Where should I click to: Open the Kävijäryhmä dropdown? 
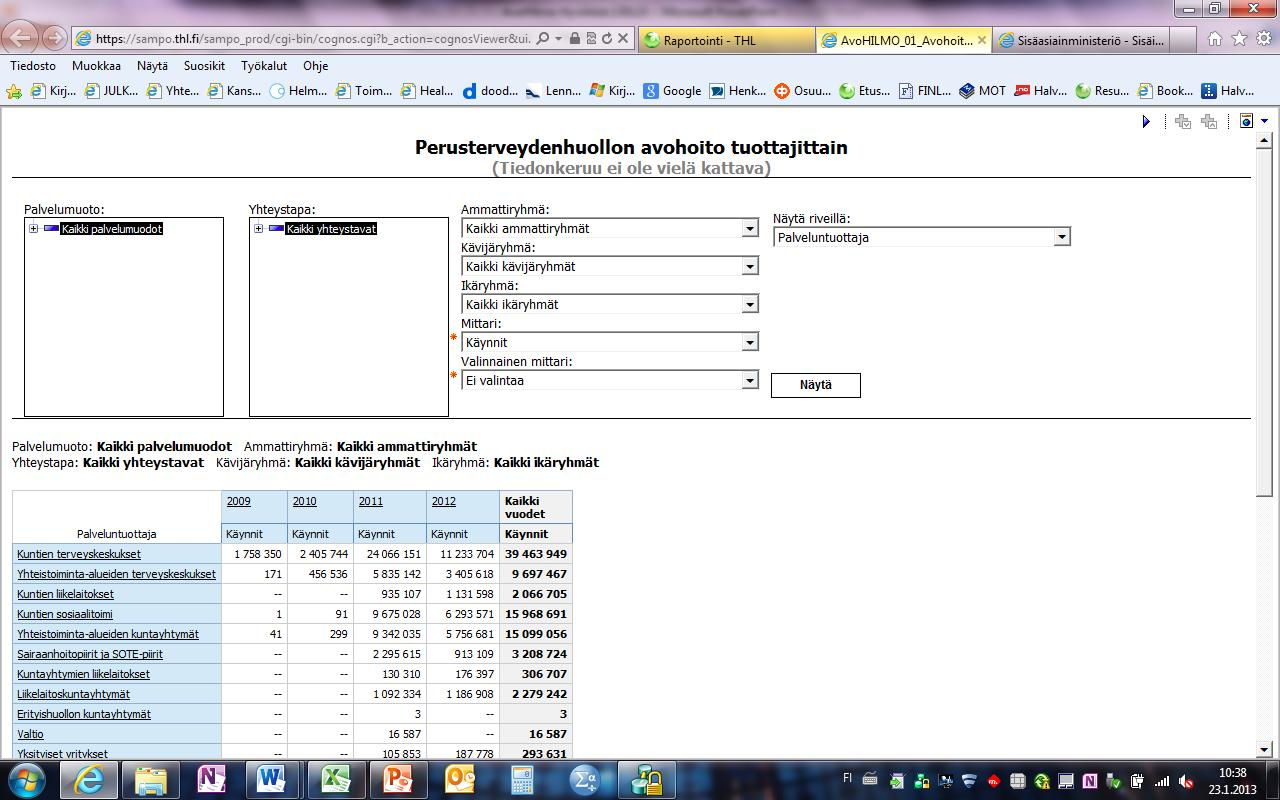pyautogui.click(x=750, y=267)
